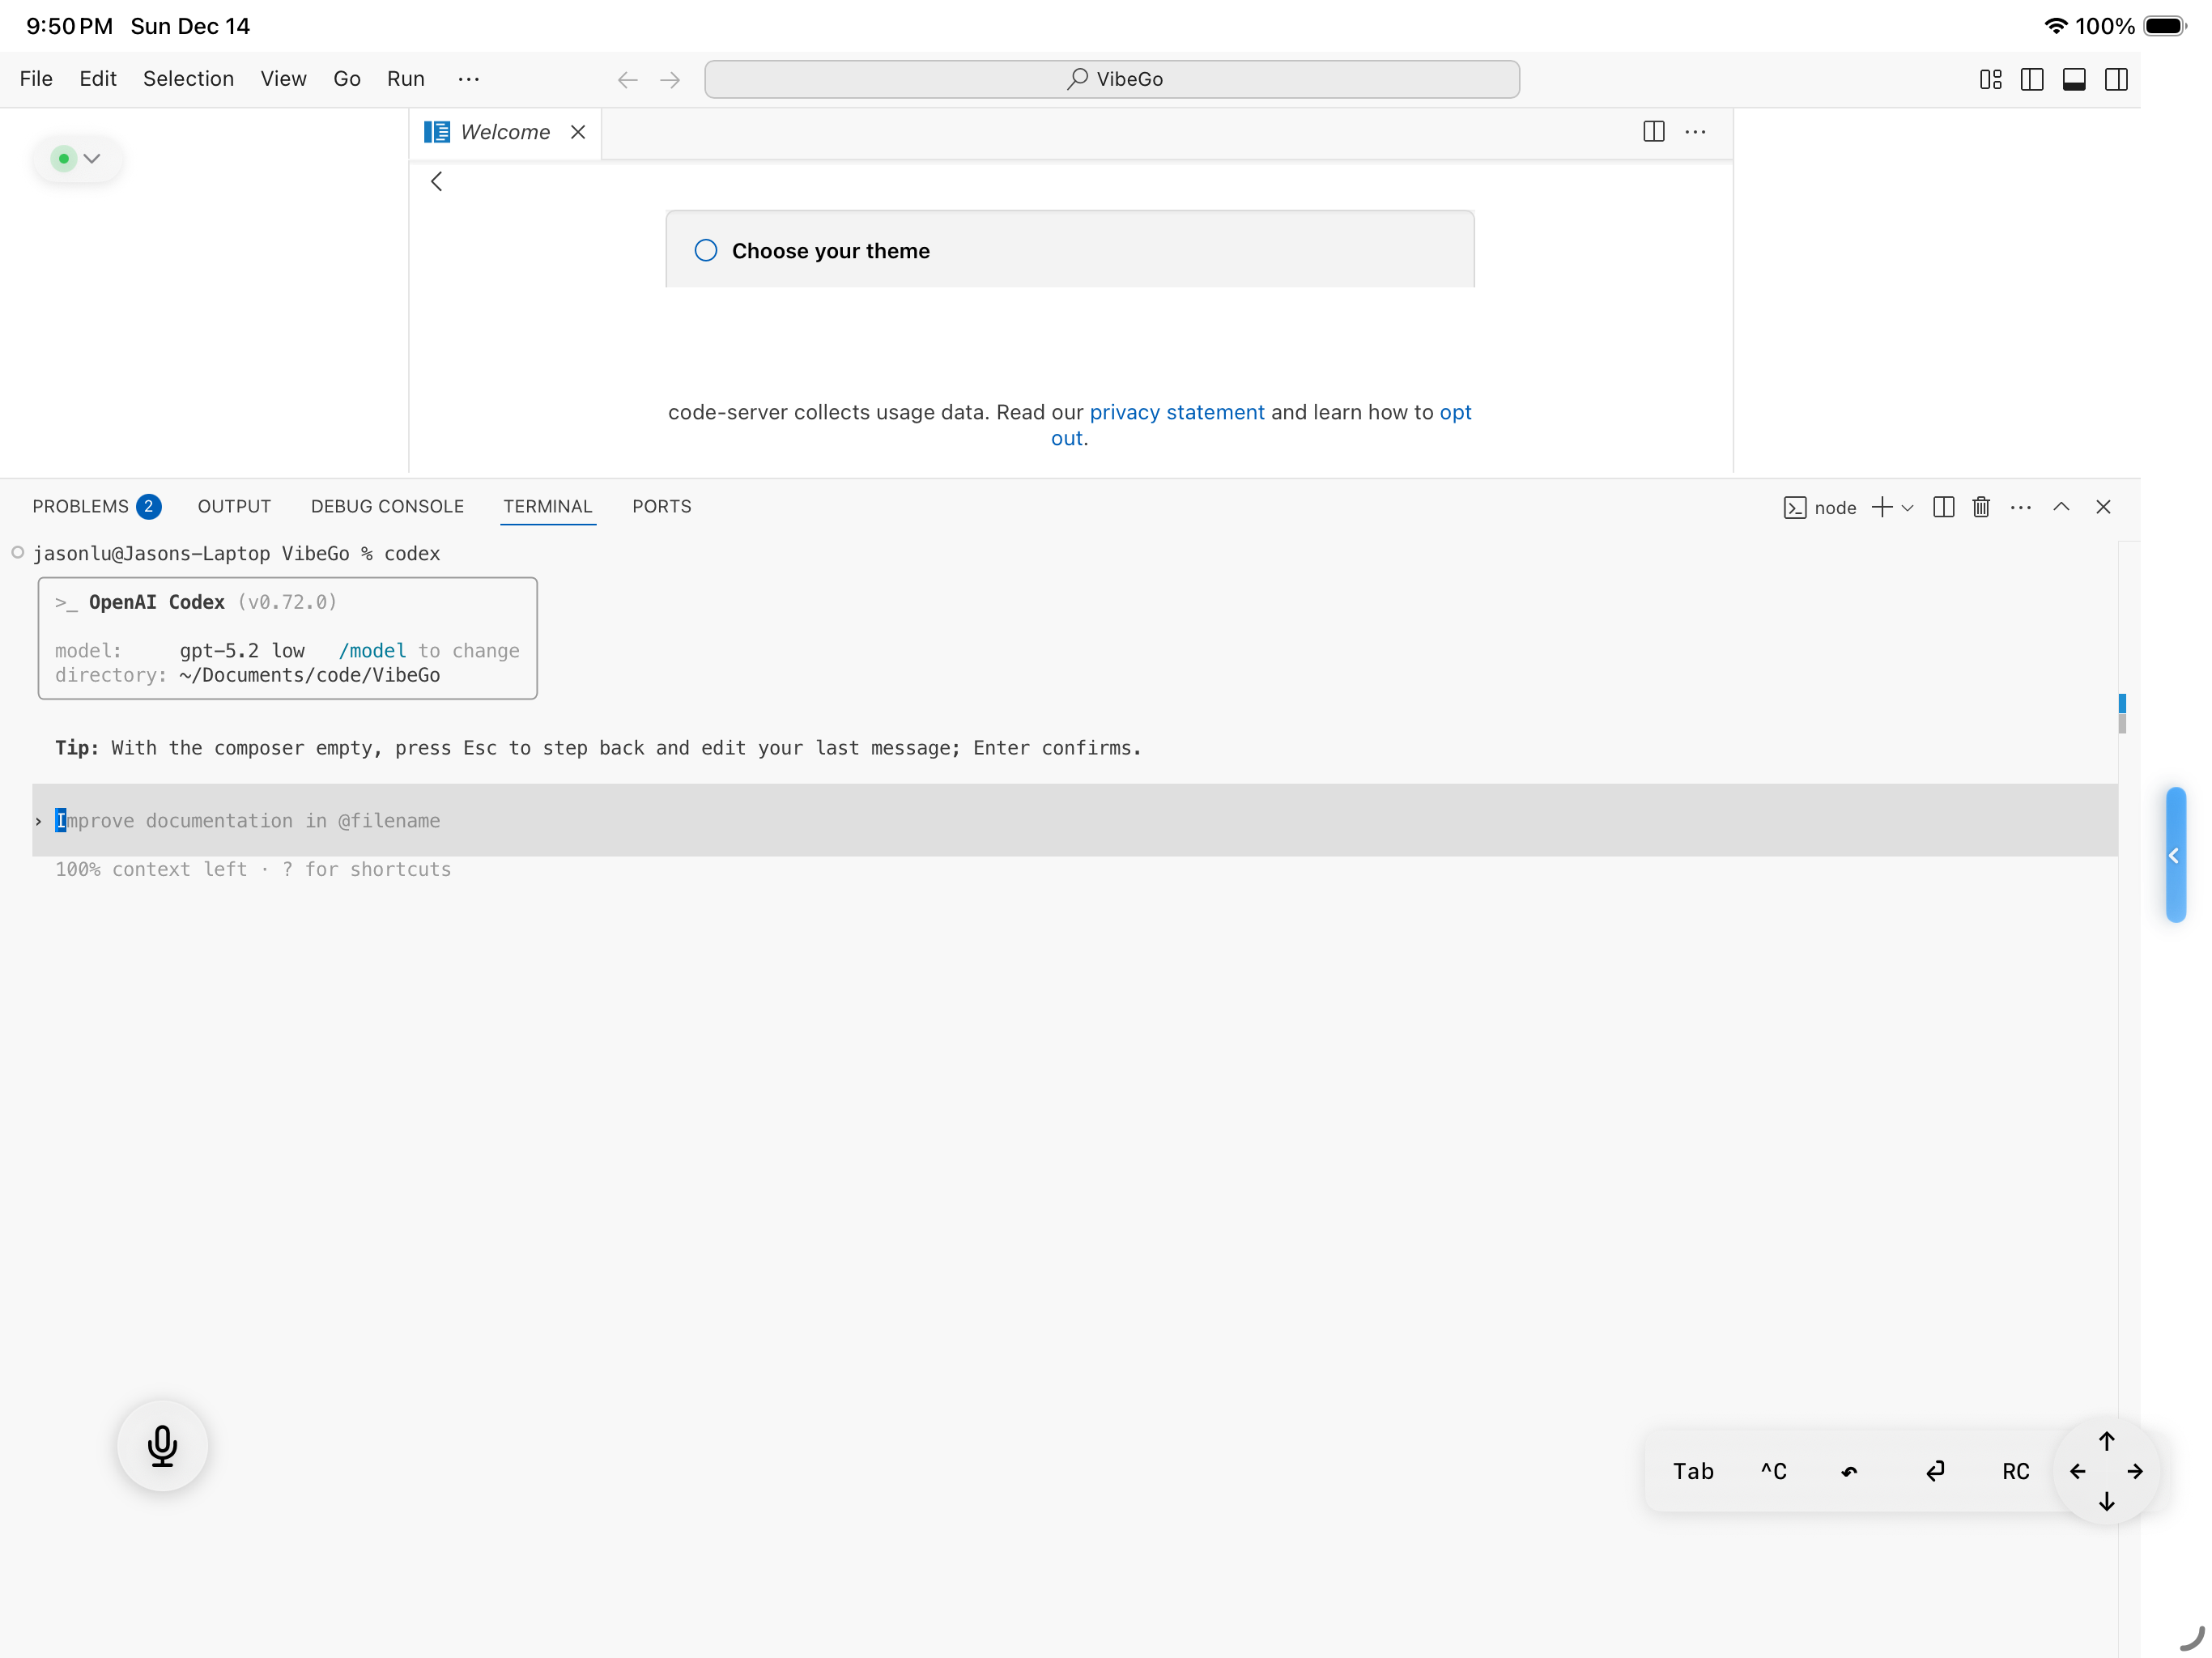The image size is (2212, 1658).
Task: Click the VibeGo command center search box
Action: tap(1111, 79)
